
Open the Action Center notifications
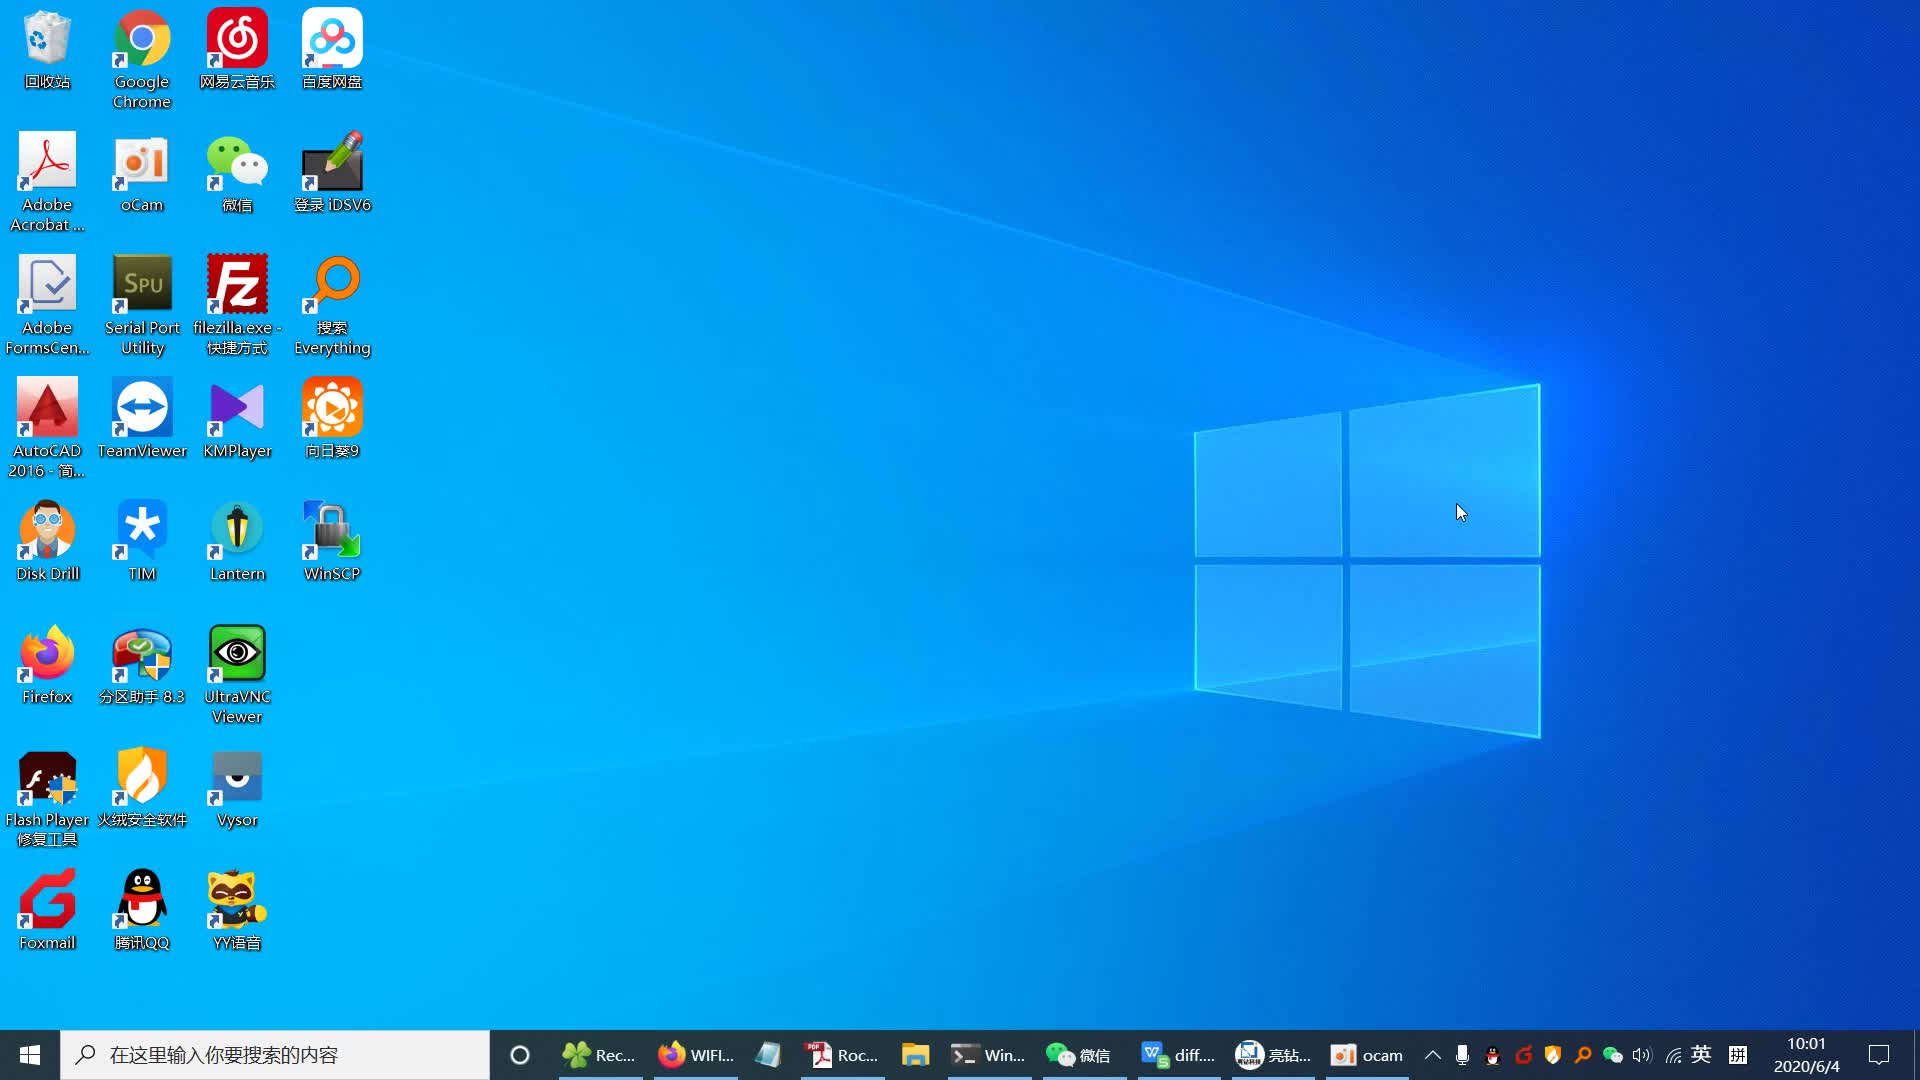click(x=1879, y=1055)
